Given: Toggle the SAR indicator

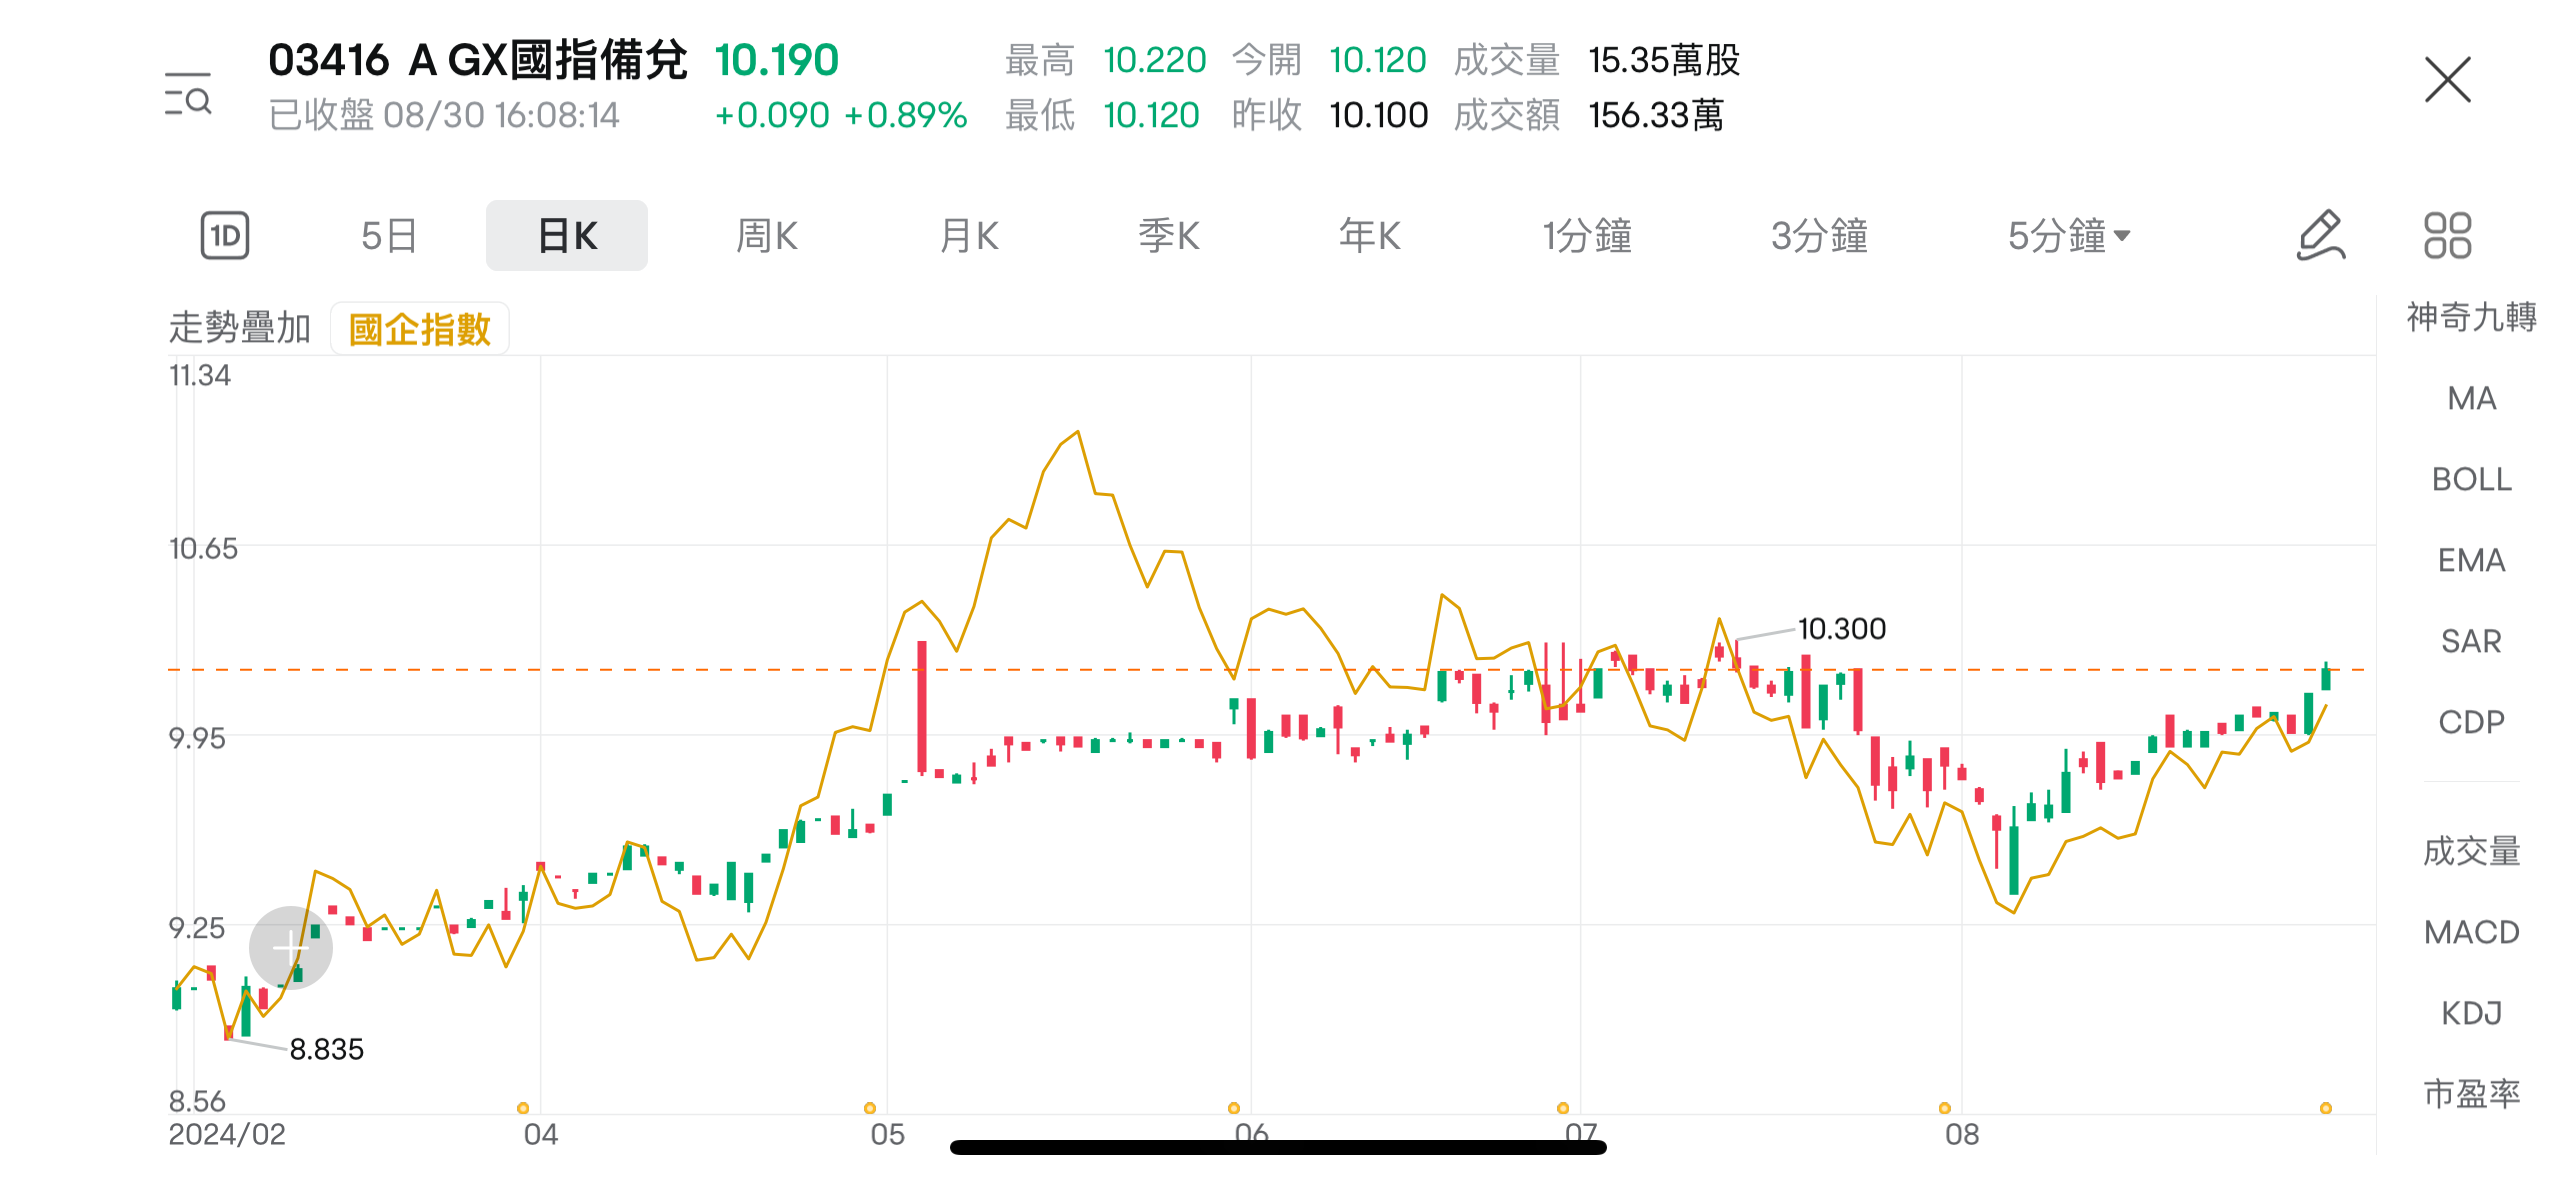Looking at the screenshot, I should tap(2471, 641).
